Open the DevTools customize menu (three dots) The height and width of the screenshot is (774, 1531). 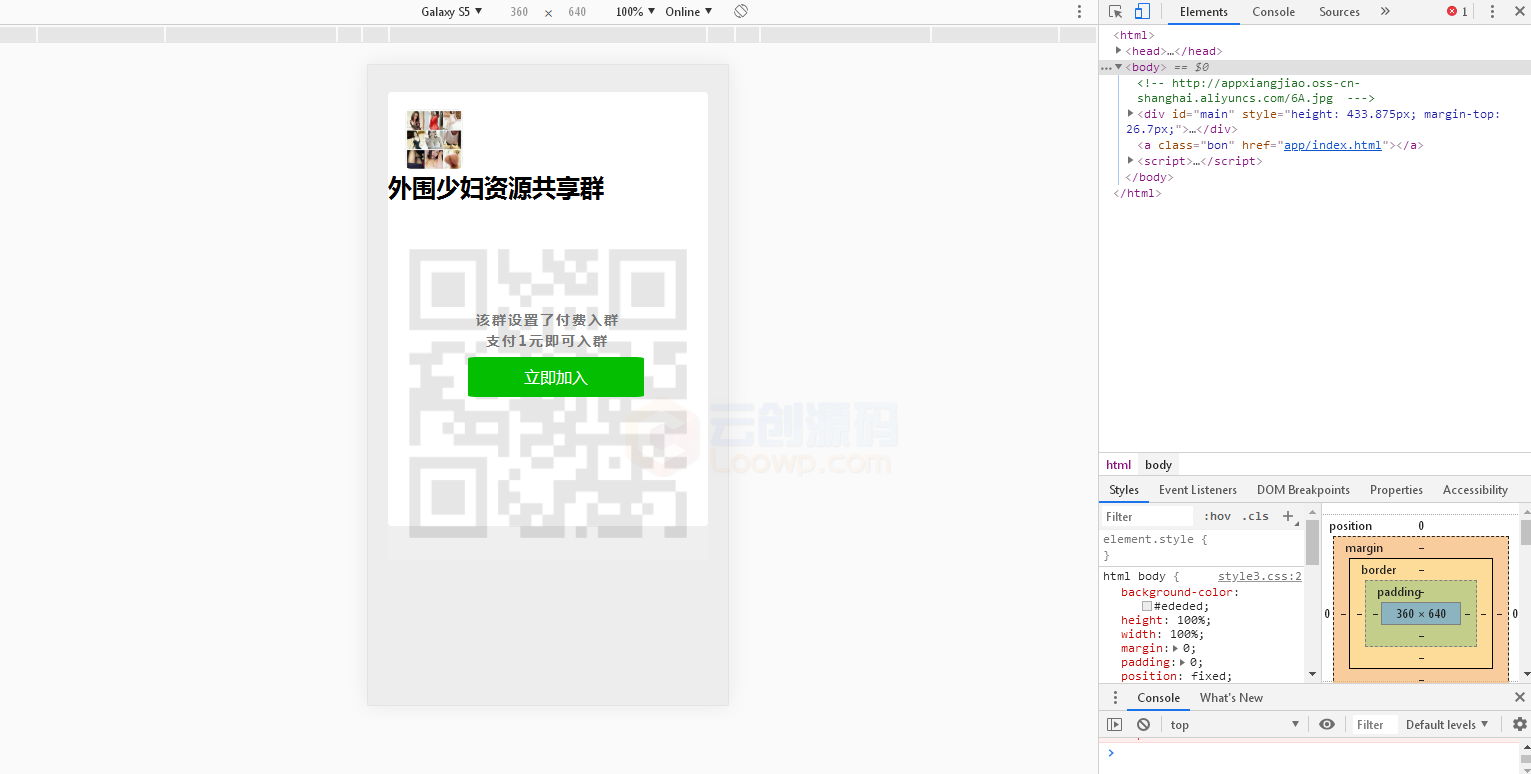point(1492,12)
